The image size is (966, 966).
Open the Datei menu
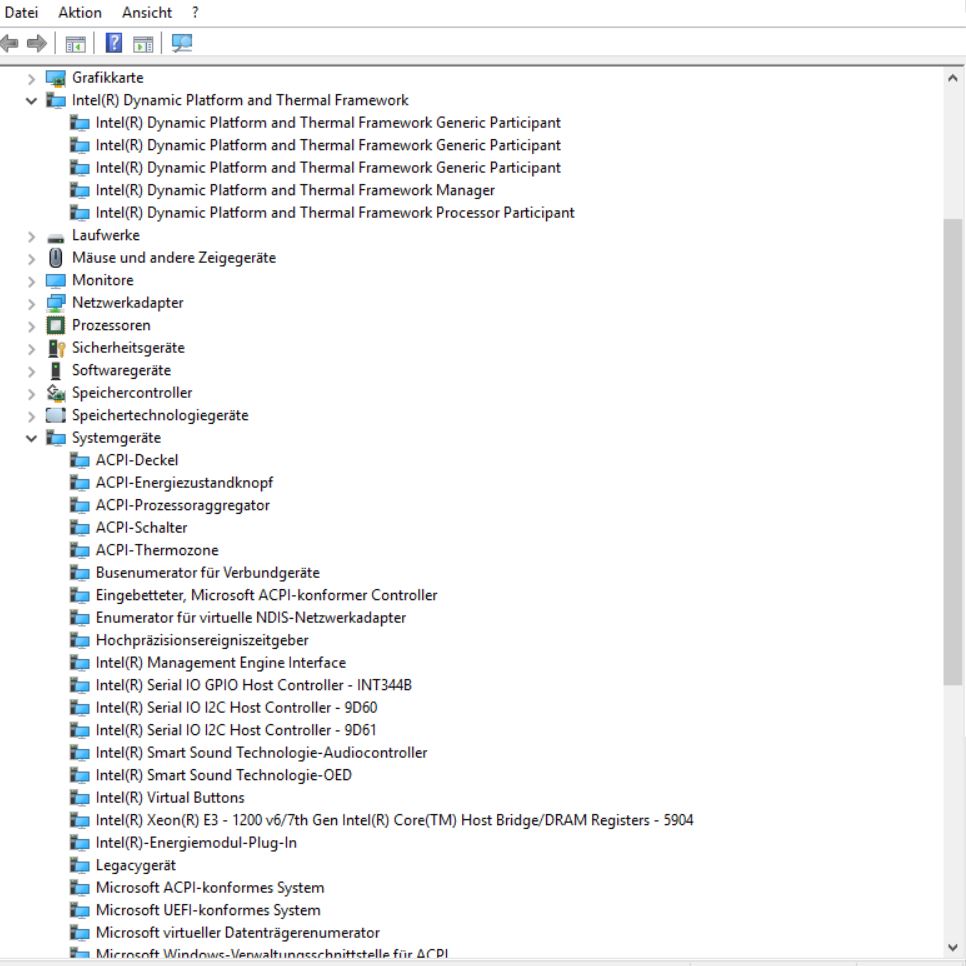[x=21, y=12]
